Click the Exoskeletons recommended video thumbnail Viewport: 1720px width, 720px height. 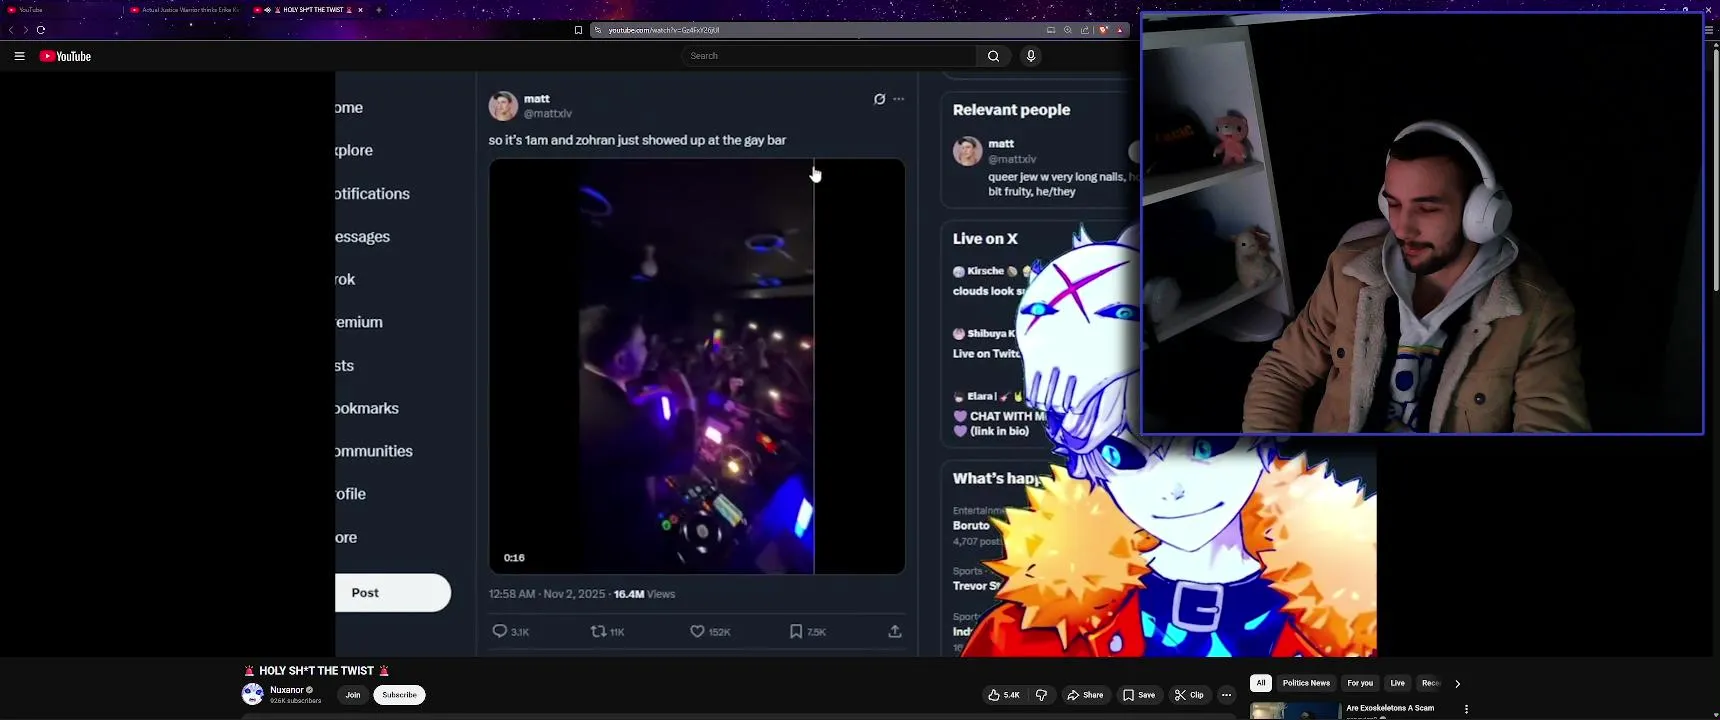point(1295,711)
